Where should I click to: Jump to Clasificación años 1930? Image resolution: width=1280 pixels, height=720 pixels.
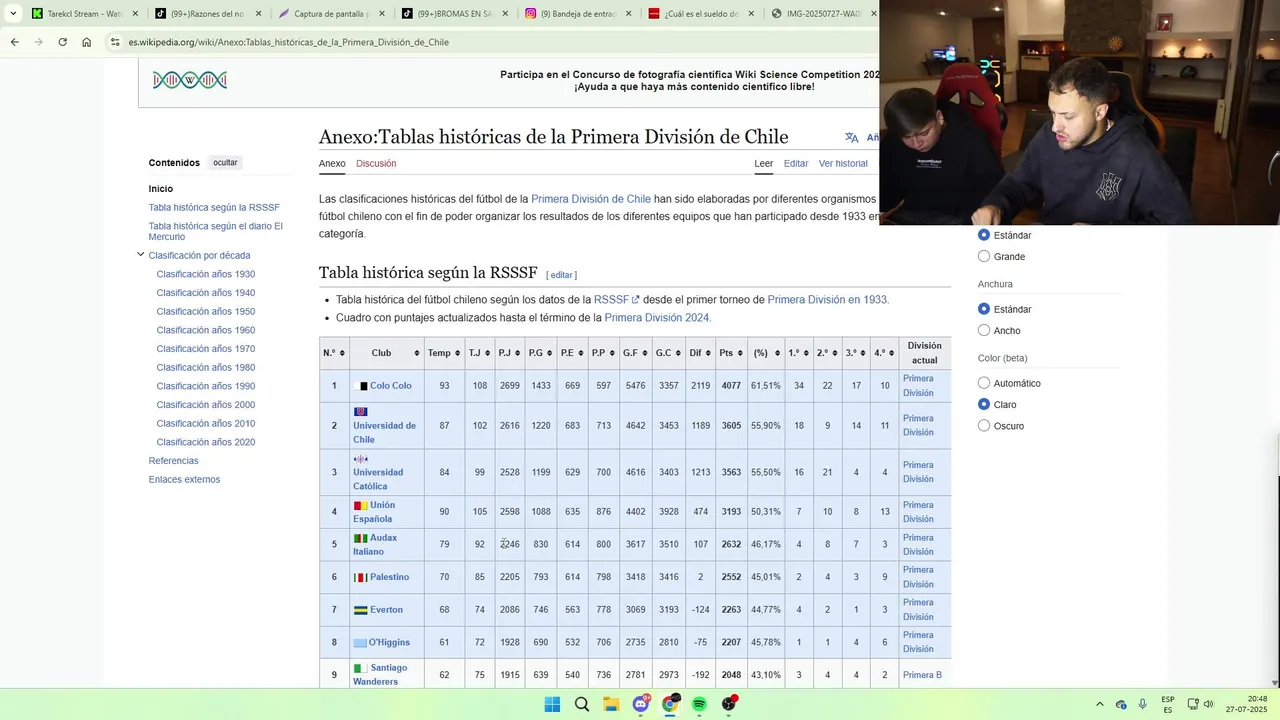pyautogui.click(x=206, y=274)
